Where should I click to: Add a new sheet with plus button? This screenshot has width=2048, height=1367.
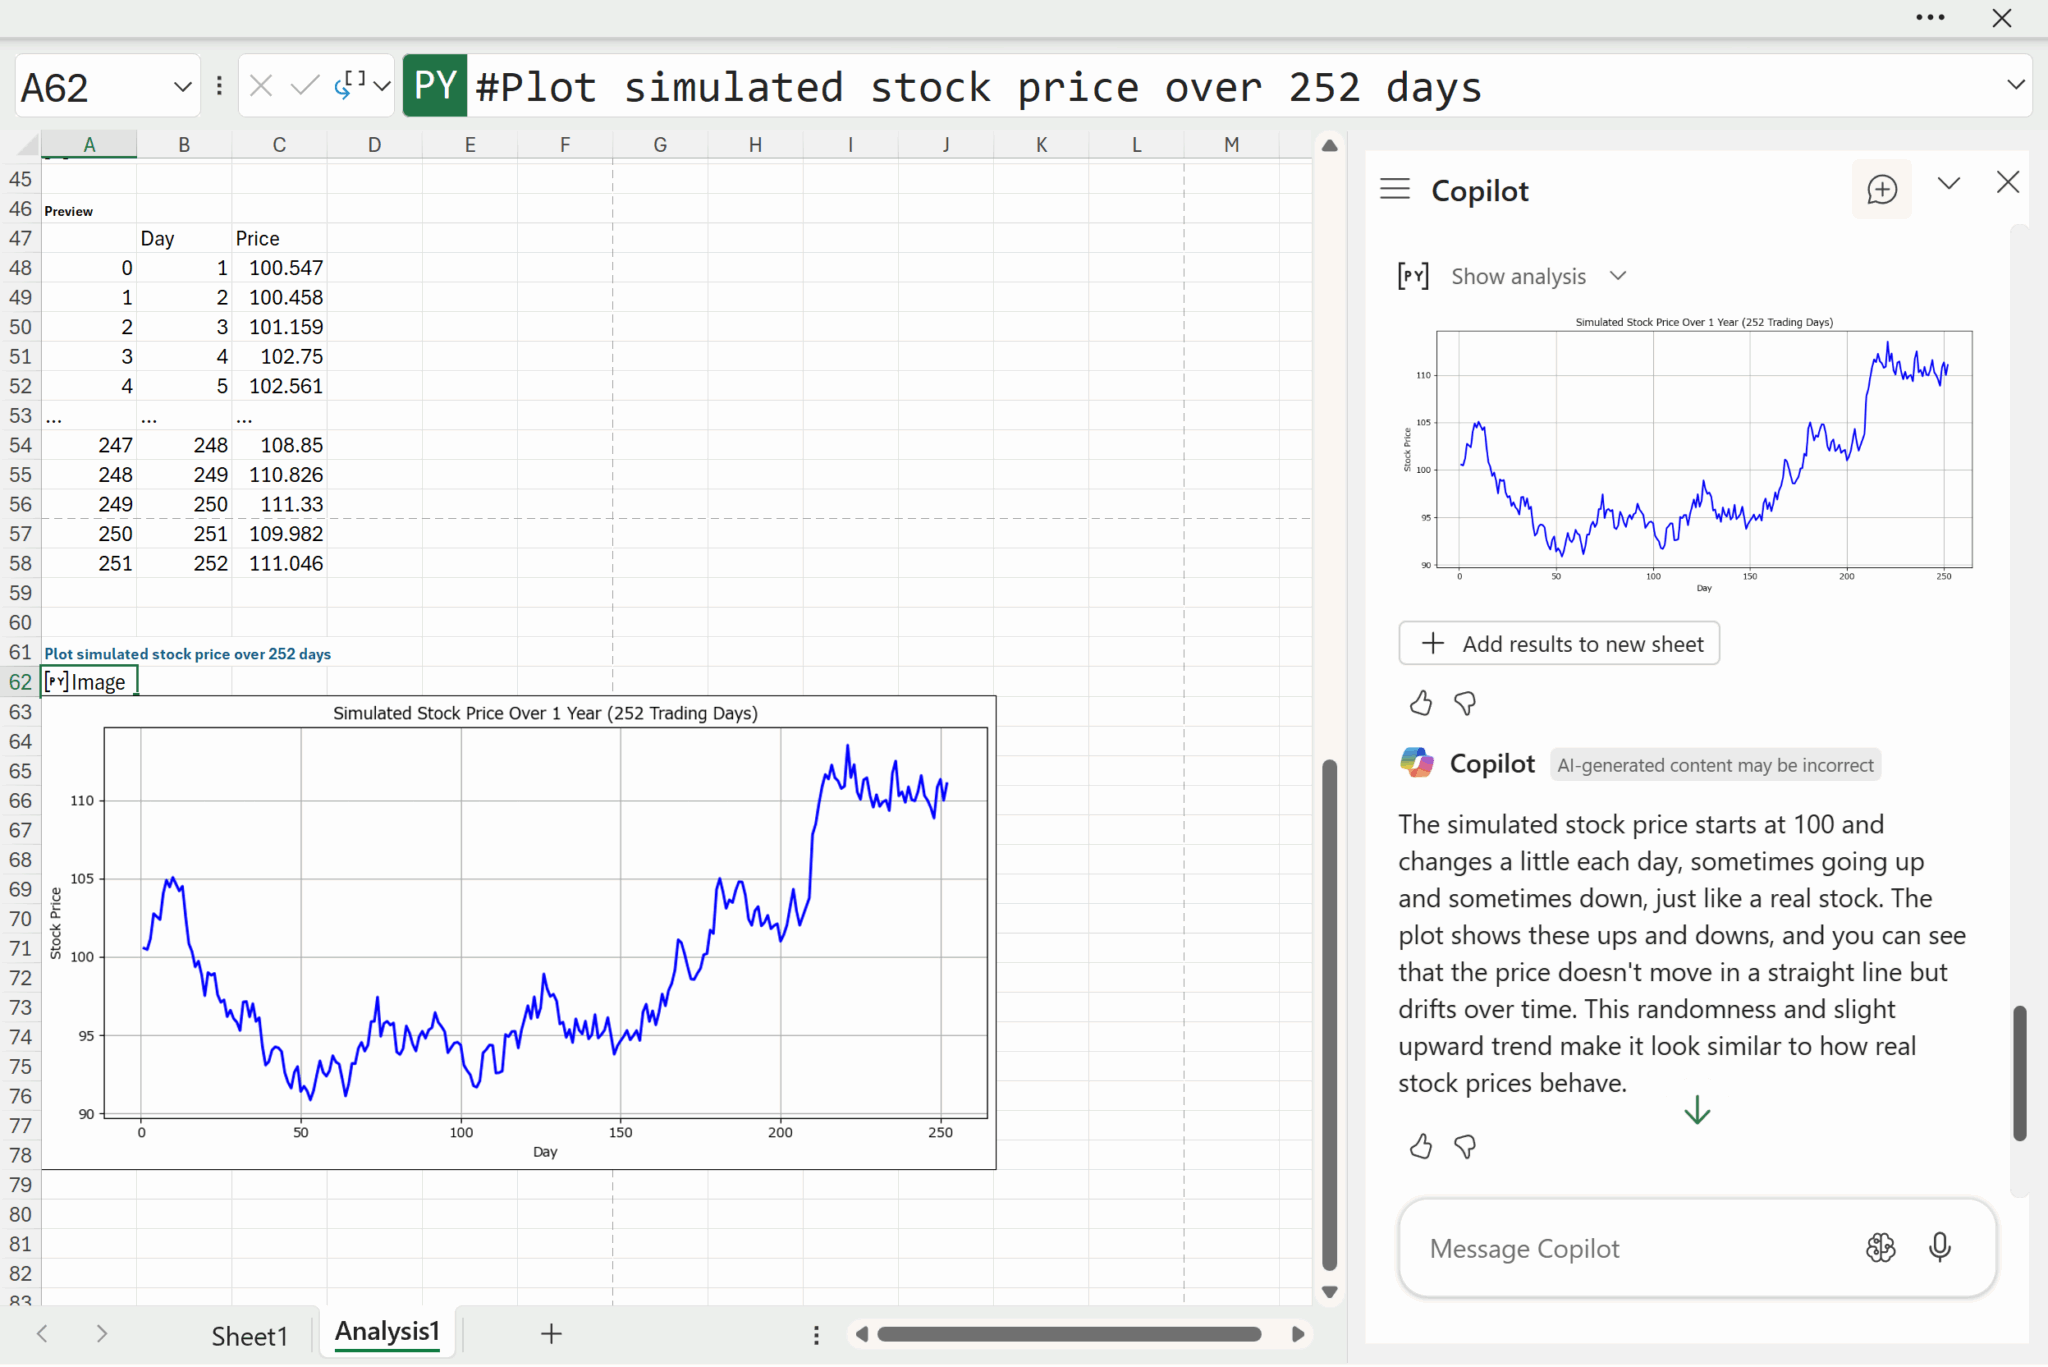(x=551, y=1334)
